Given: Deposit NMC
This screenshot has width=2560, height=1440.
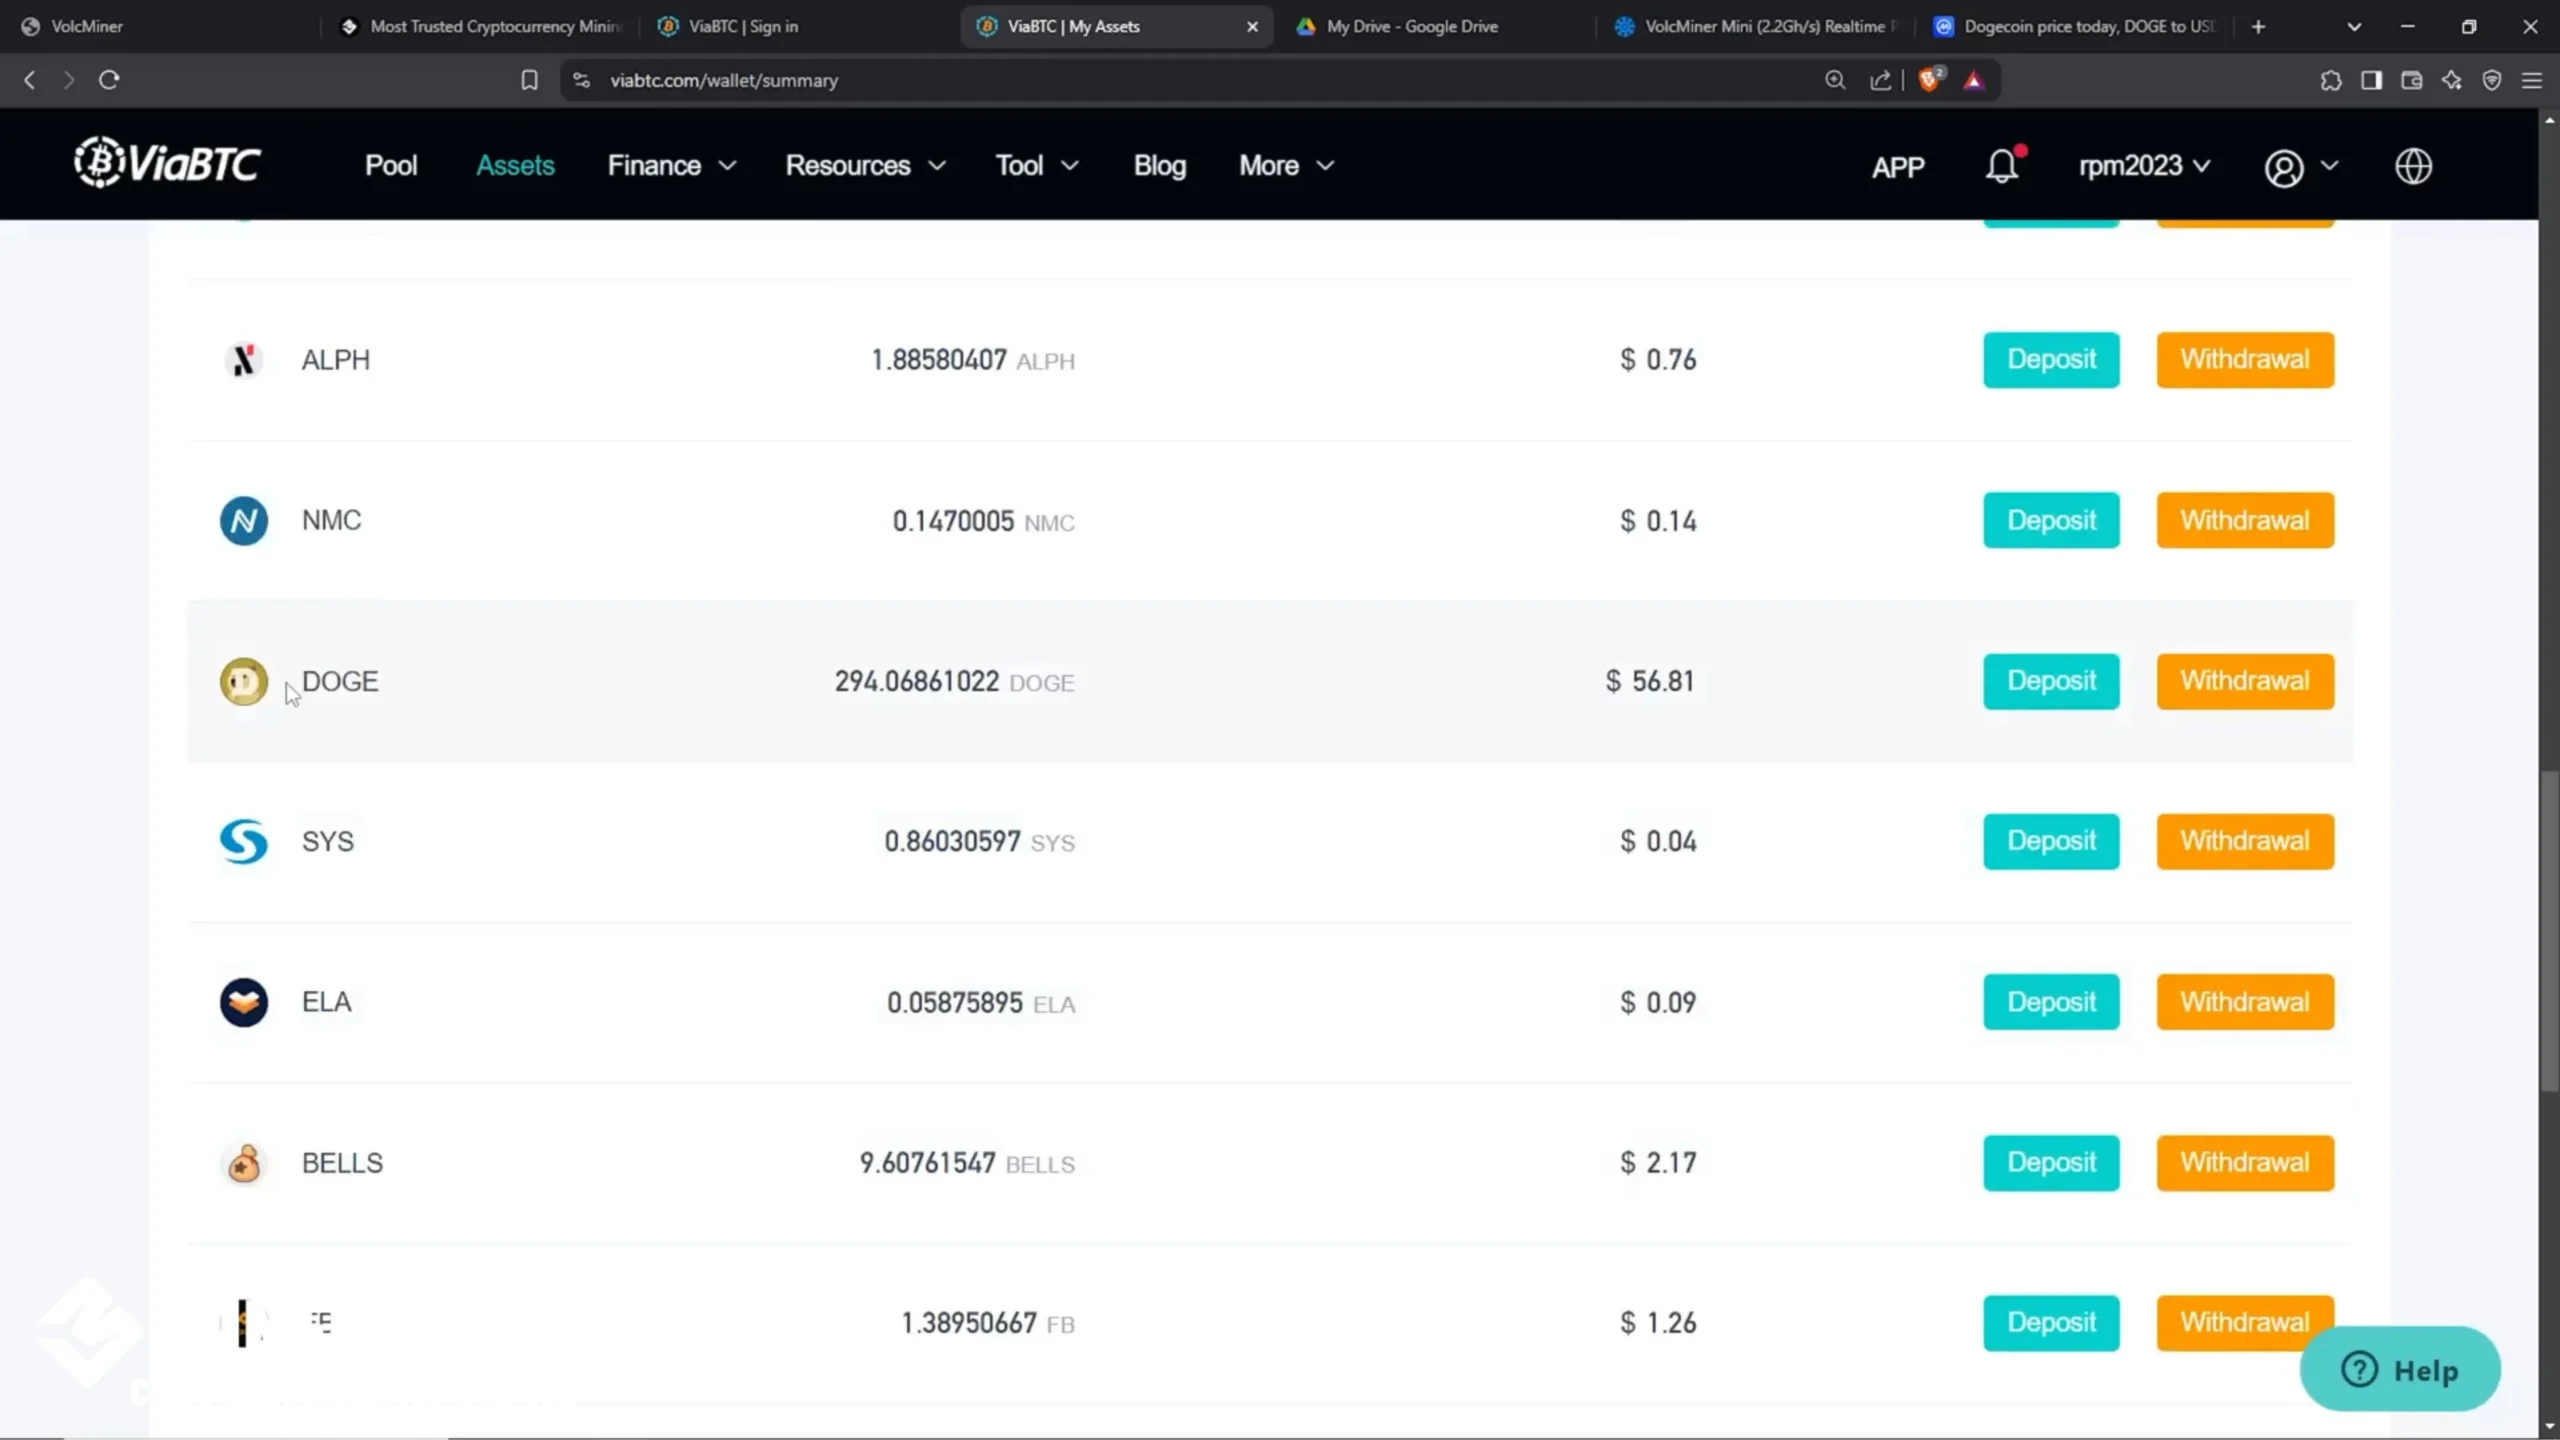Looking at the screenshot, I should click(2051, 520).
